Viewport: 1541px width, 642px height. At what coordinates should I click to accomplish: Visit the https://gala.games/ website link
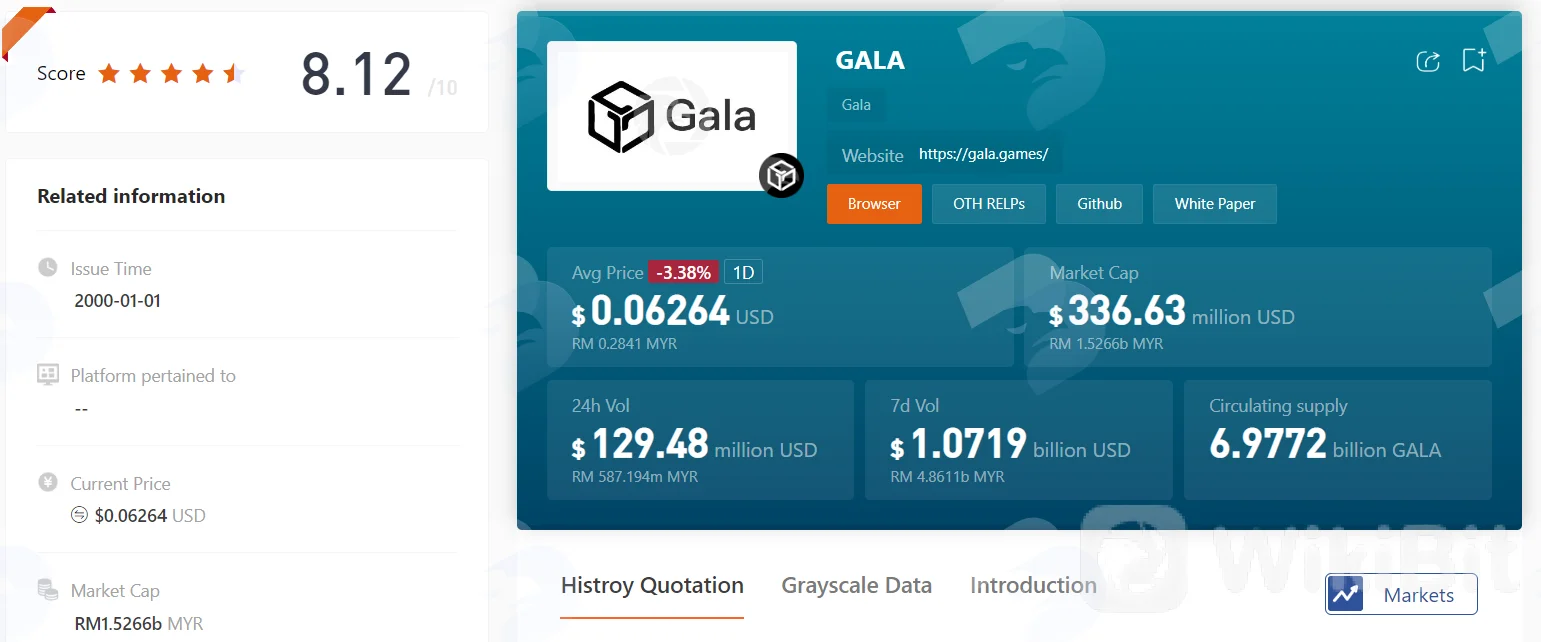(983, 154)
